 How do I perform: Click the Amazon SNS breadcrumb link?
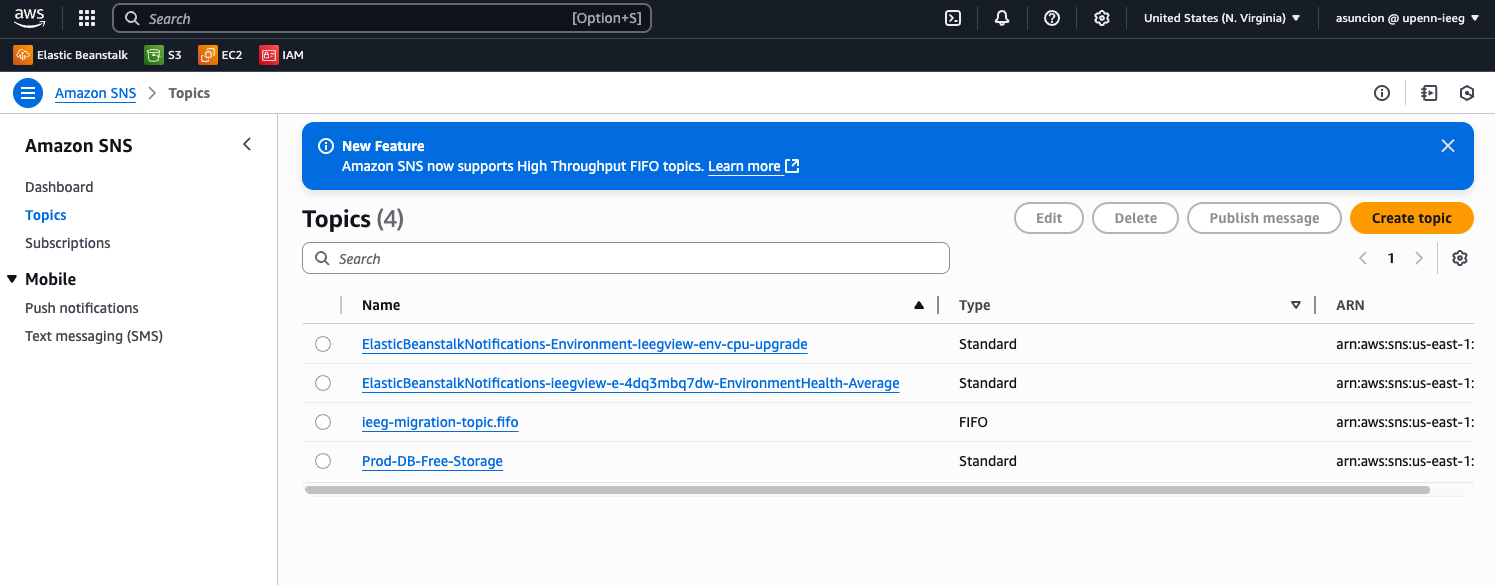pos(95,93)
